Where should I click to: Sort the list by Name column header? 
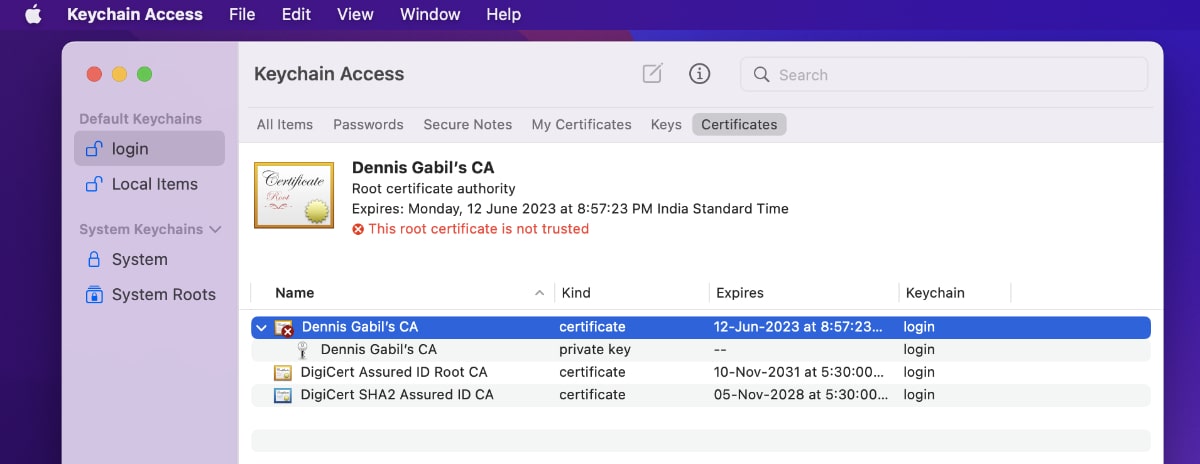(x=295, y=293)
